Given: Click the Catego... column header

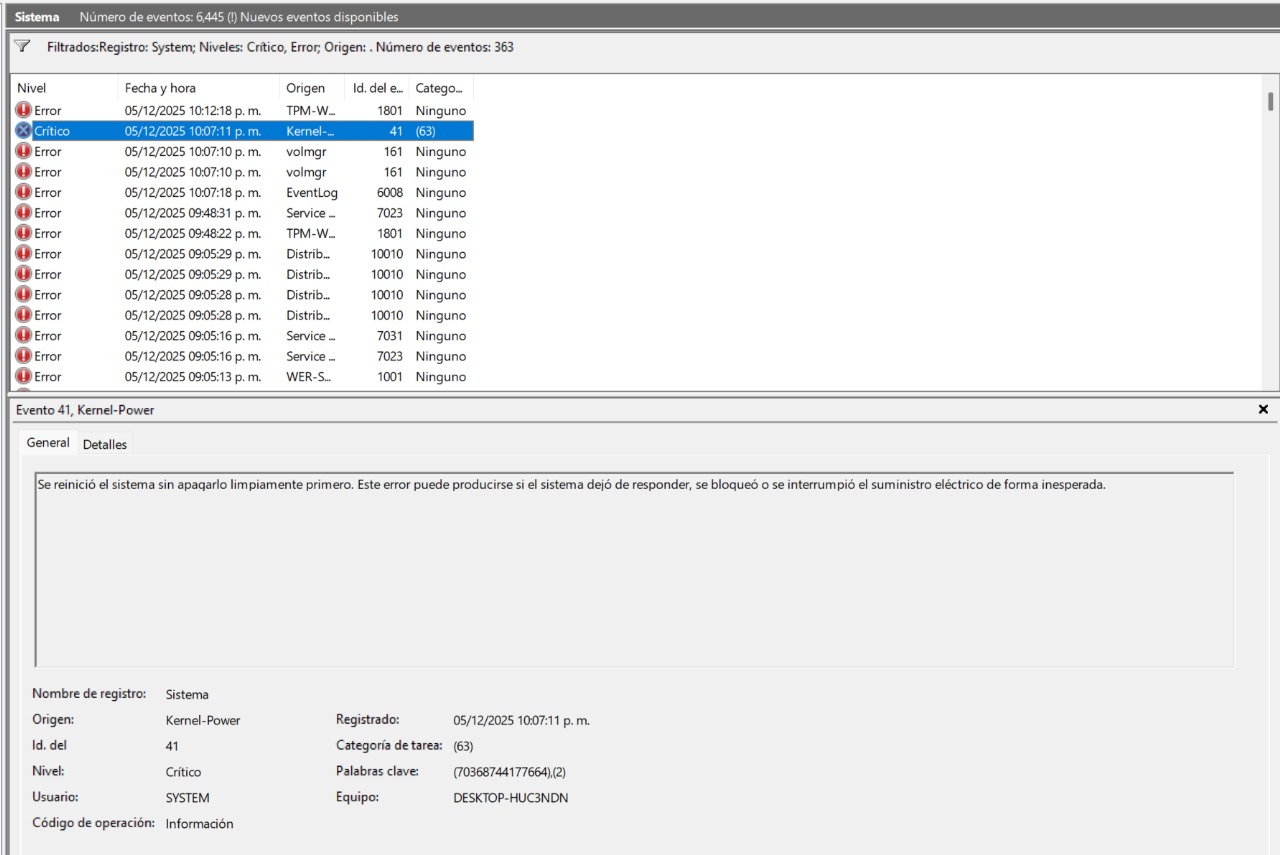Looking at the screenshot, I should coord(440,88).
